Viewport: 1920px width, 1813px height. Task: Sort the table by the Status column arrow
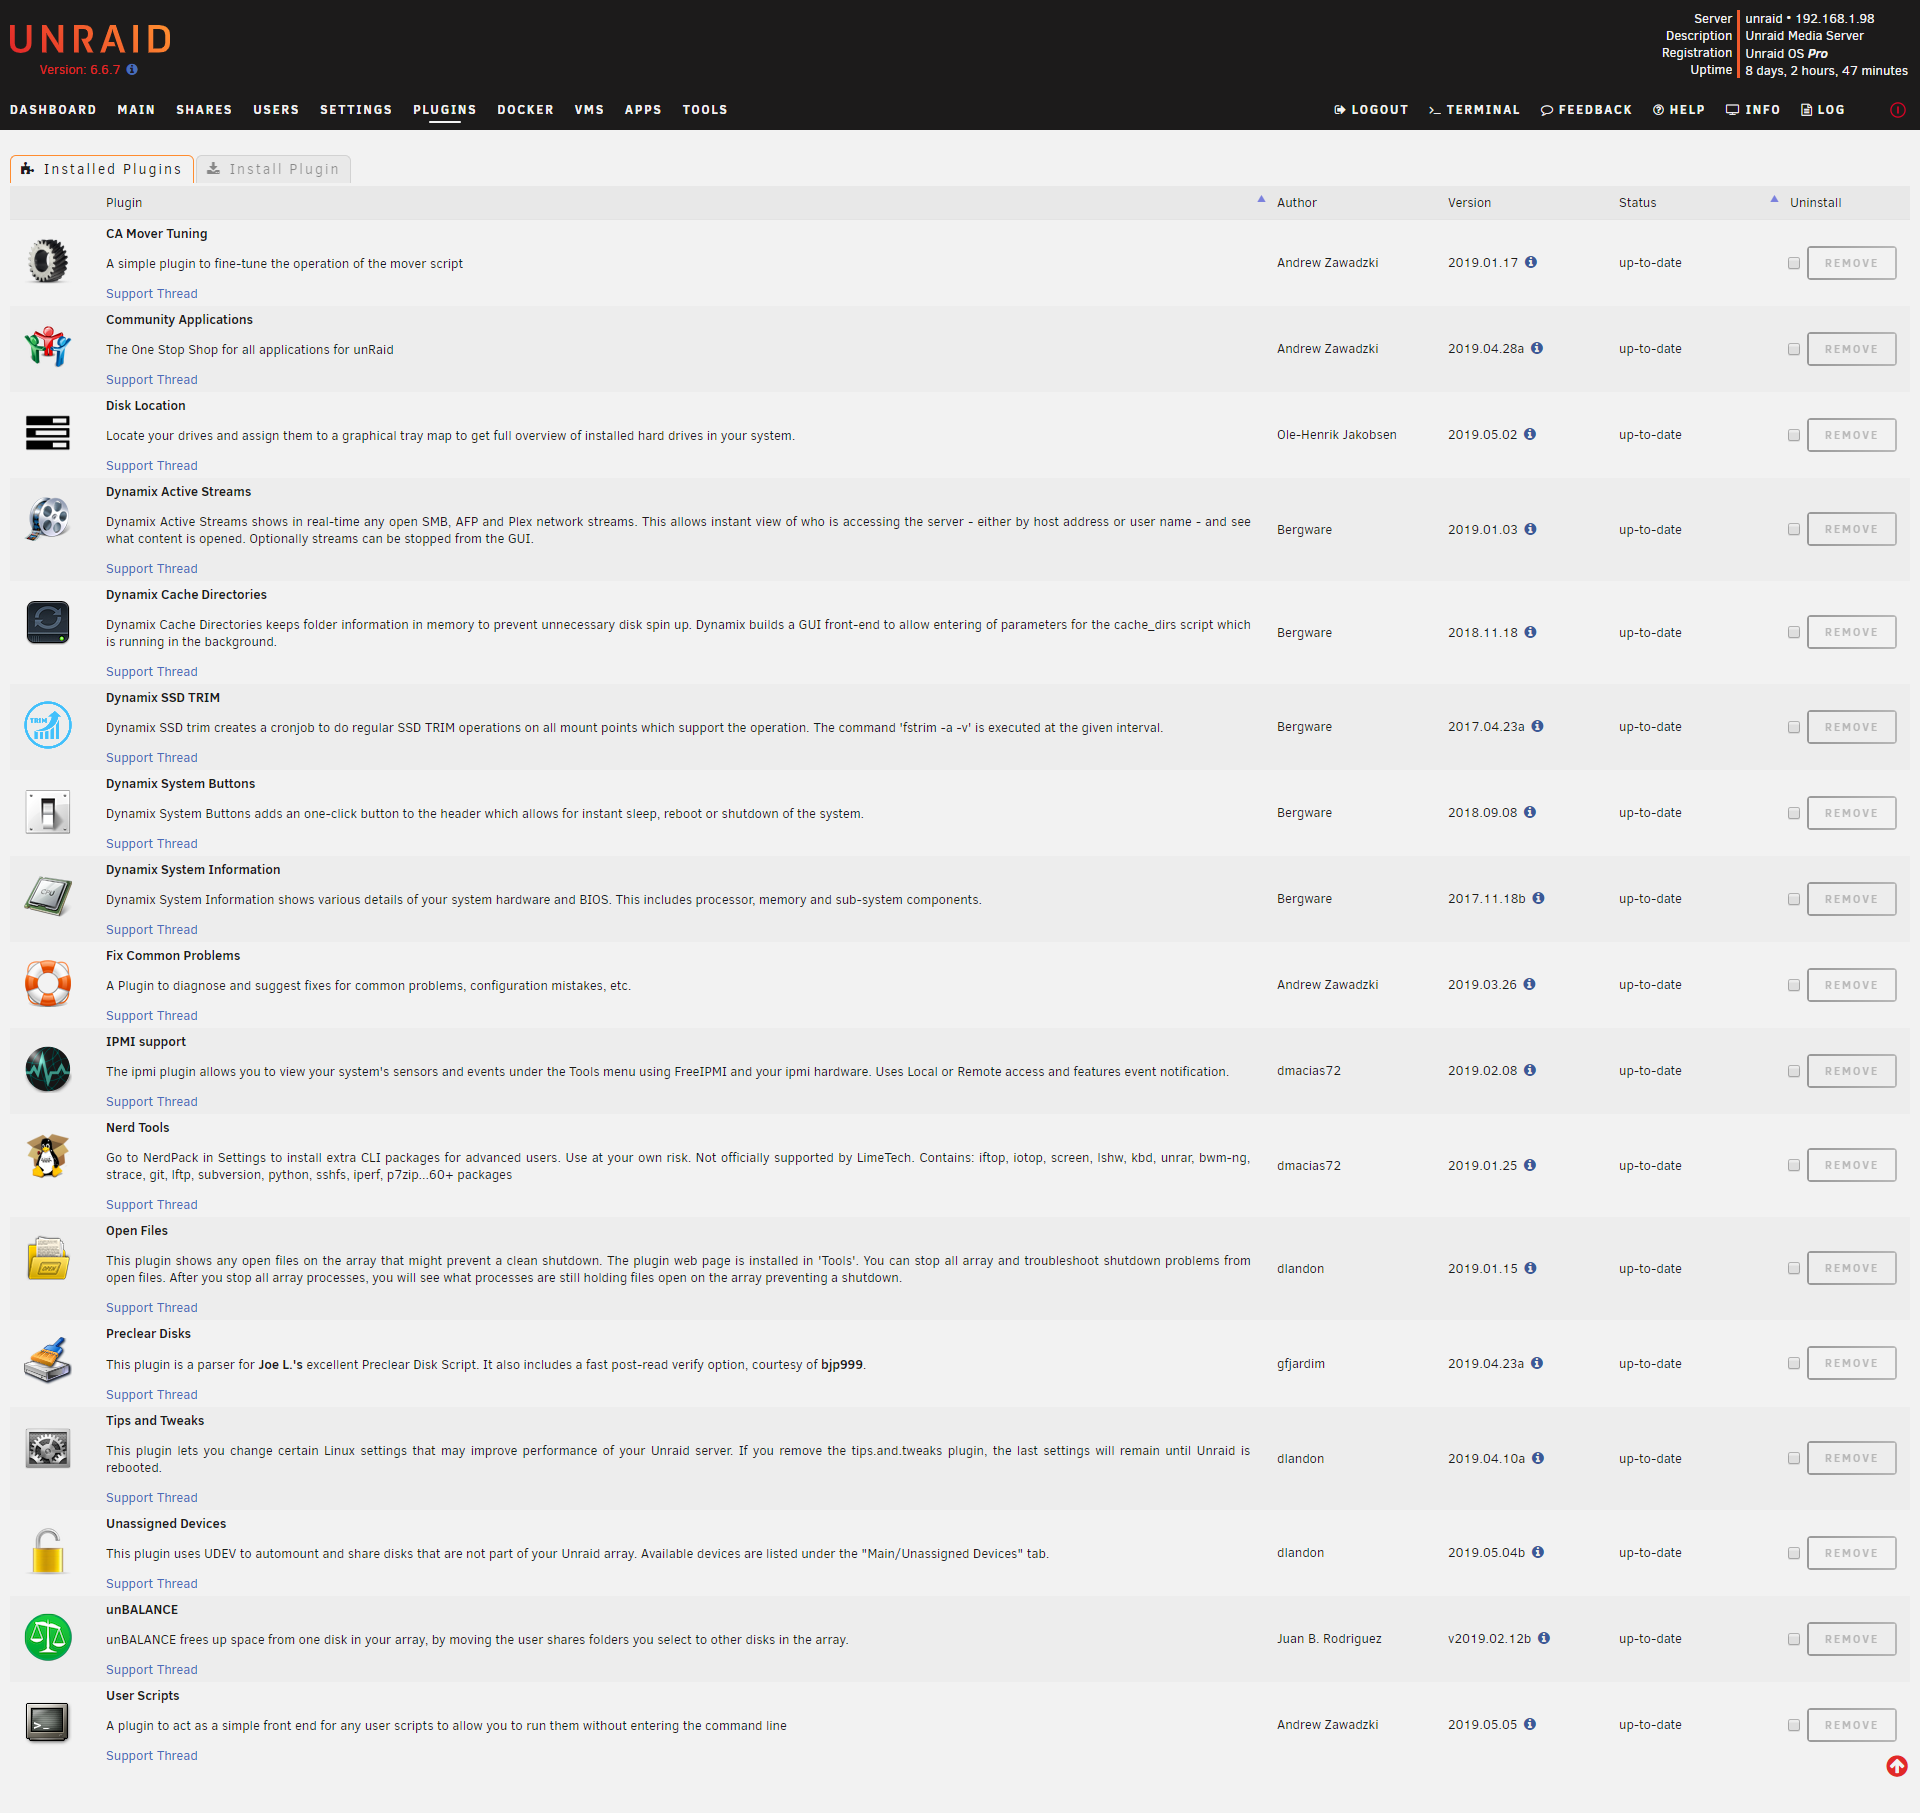(1774, 199)
